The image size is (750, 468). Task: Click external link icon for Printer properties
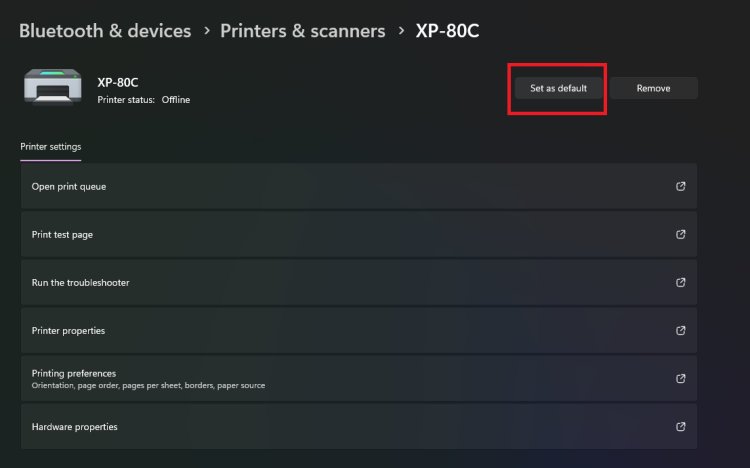[x=681, y=331]
